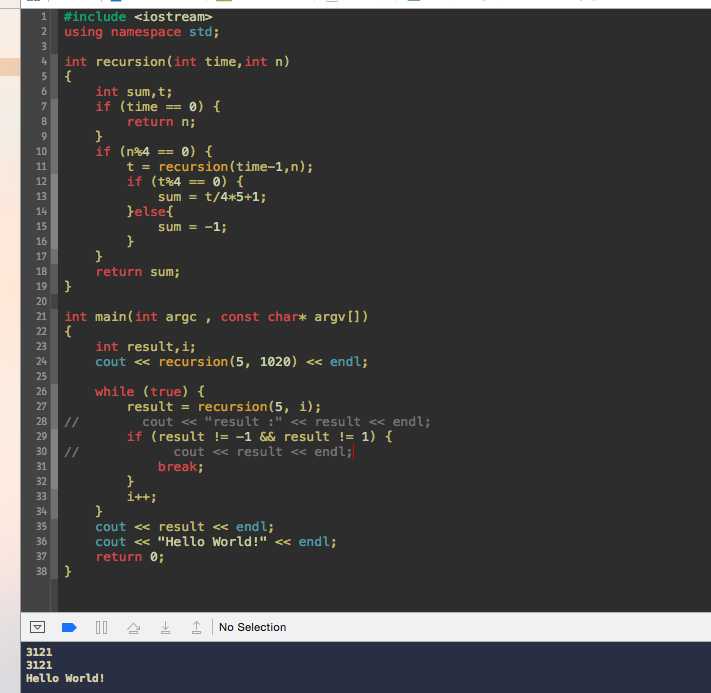Click the 'break;' statement
This screenshot has width=711, height=693.
tap(180, 467)
